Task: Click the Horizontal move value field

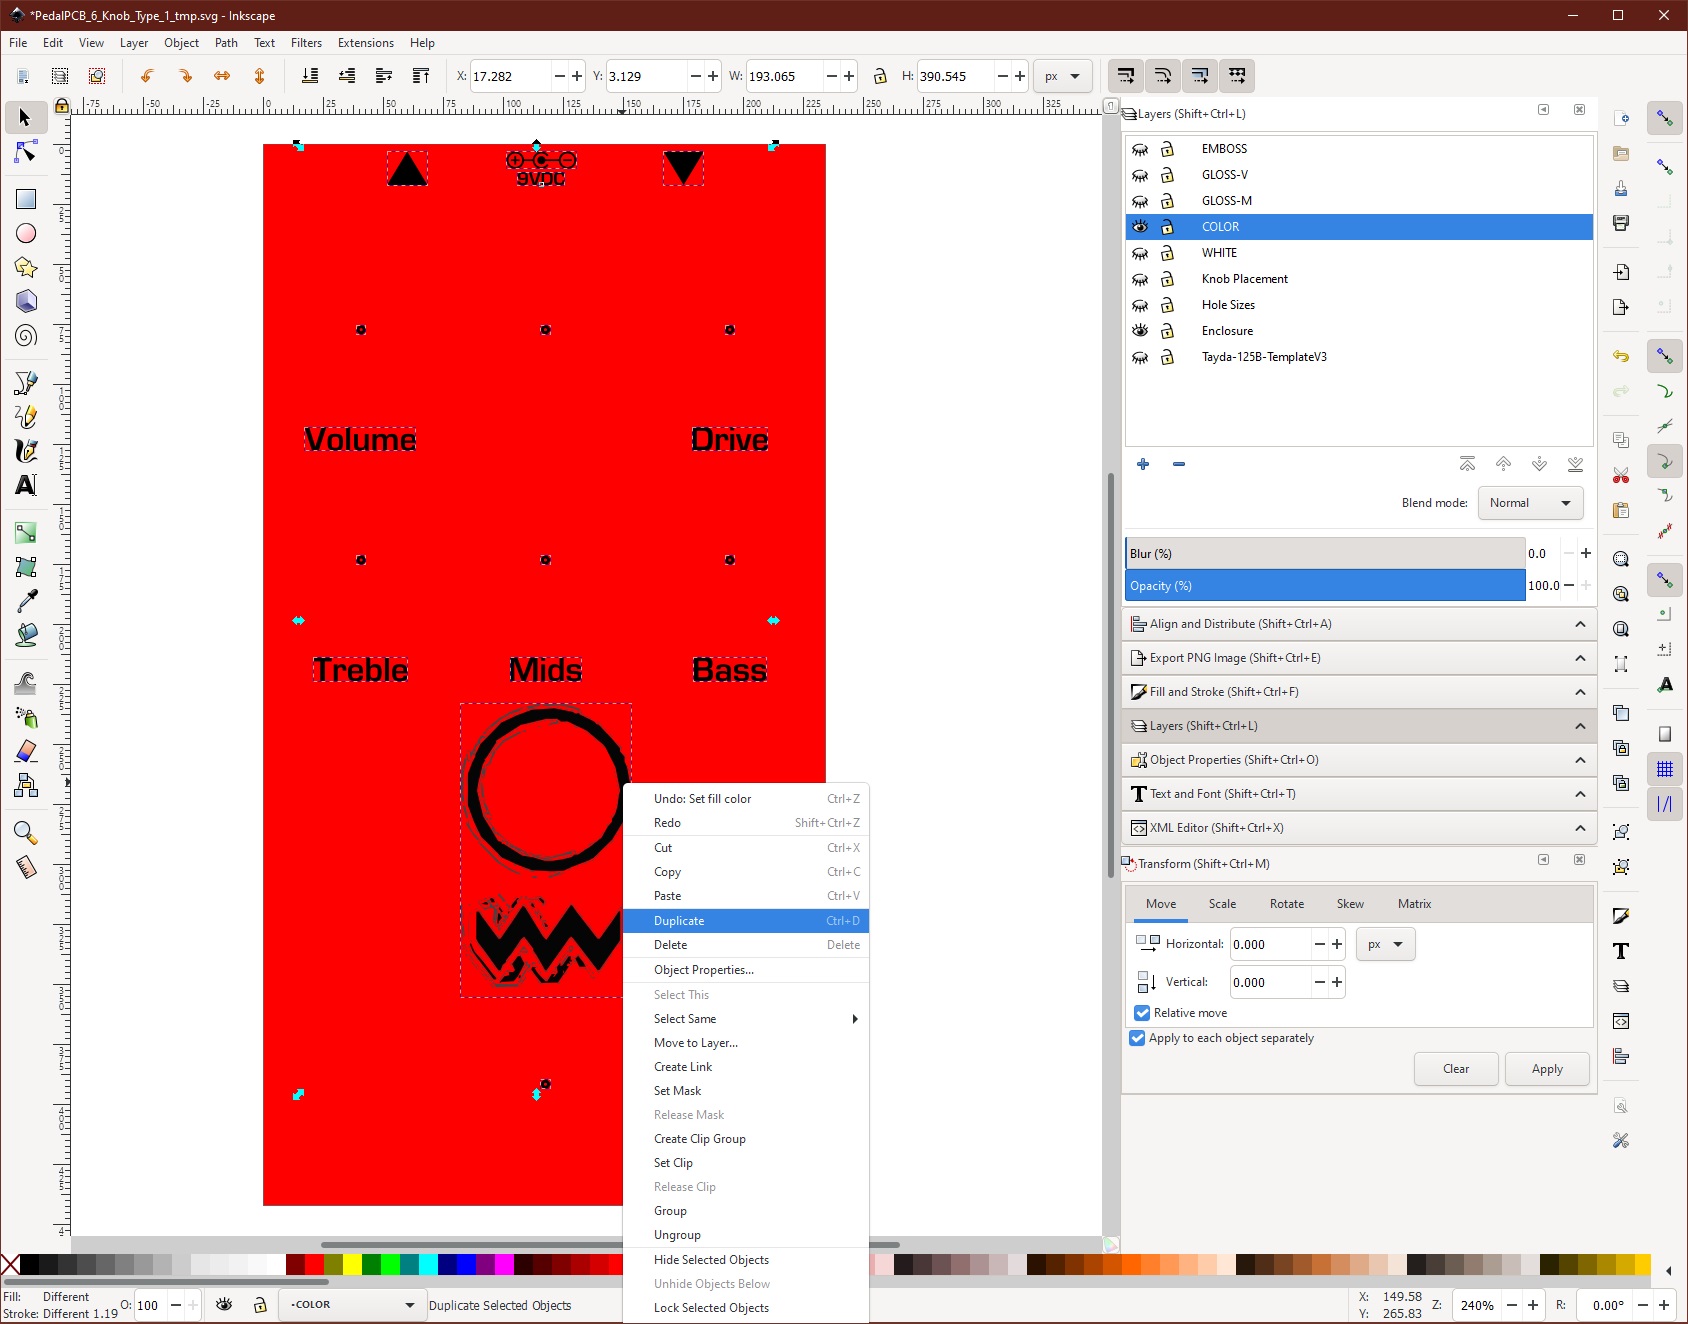Action: tap(1270, 944)
